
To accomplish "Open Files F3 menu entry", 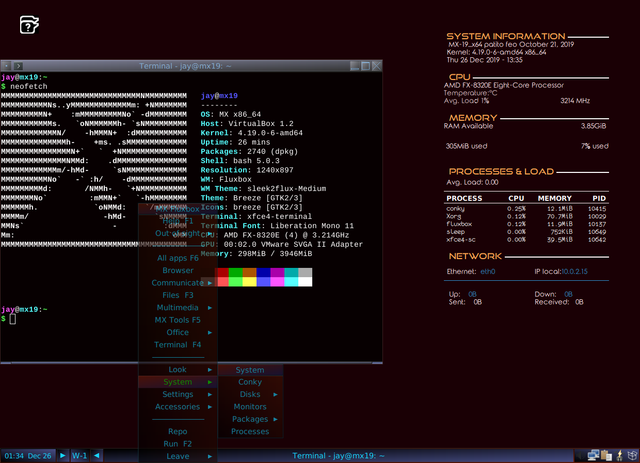I will 178,295.
